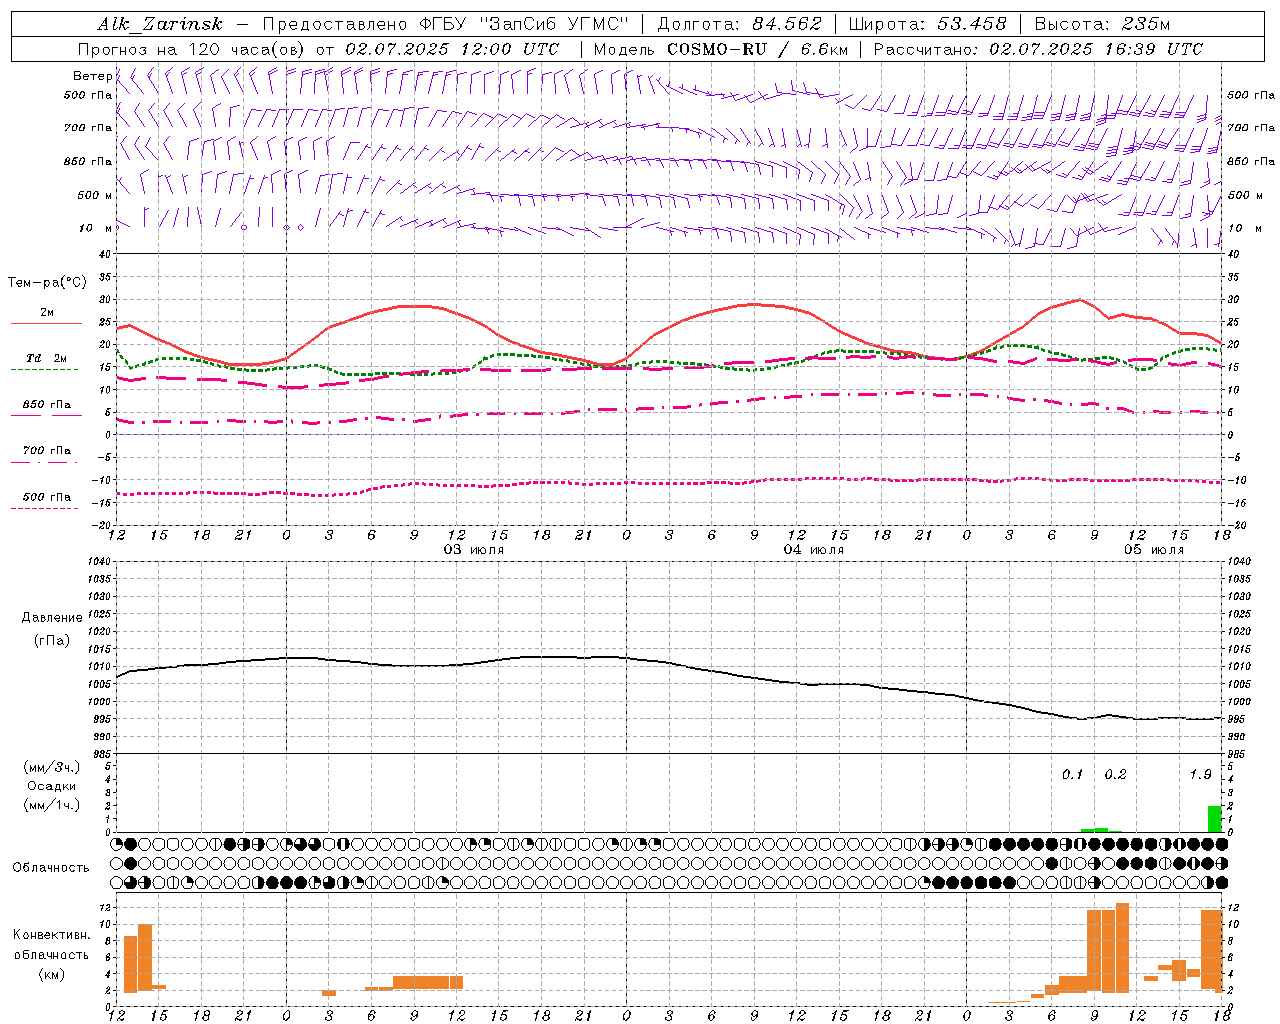The height and width of the screenshot is (1024, 1280).
Task: Click the Тем-ра(°C) axis title
Action: click(47, 283)
